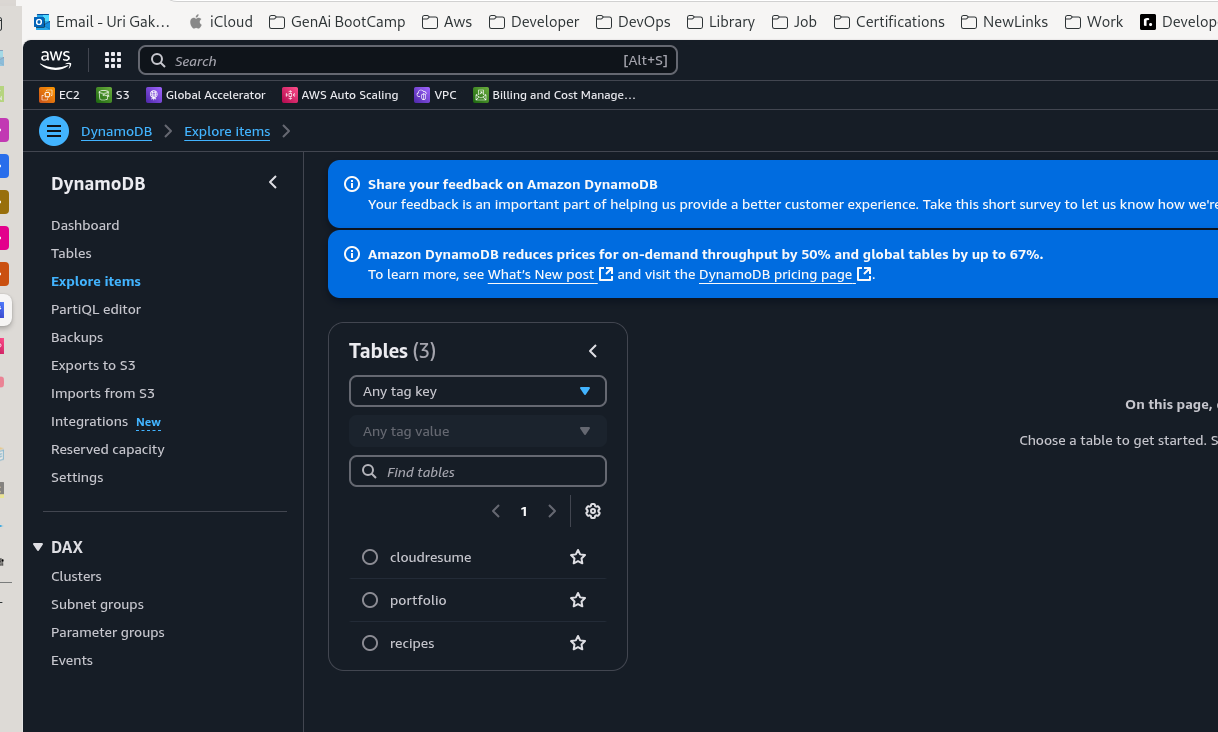Open the Library bookmark folder
The height and width of the screenshot is (732, 1218).
720,21
